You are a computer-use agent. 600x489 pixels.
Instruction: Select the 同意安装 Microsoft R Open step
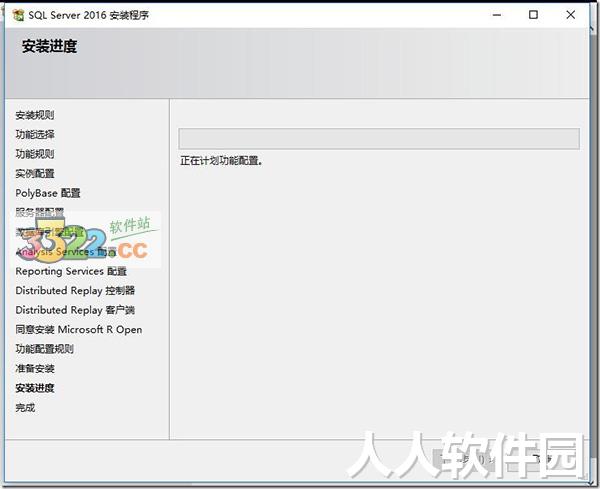point(79,329)
